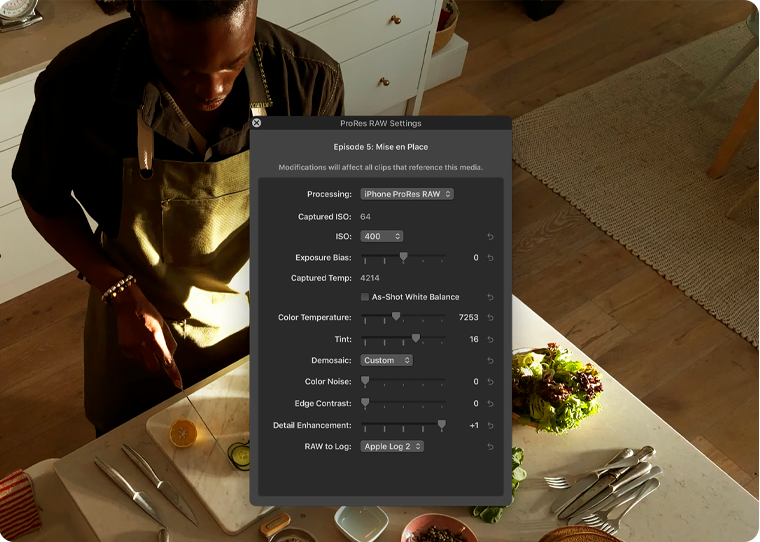Reset Detail Enhancement with its reset arrow

[491, 426]
